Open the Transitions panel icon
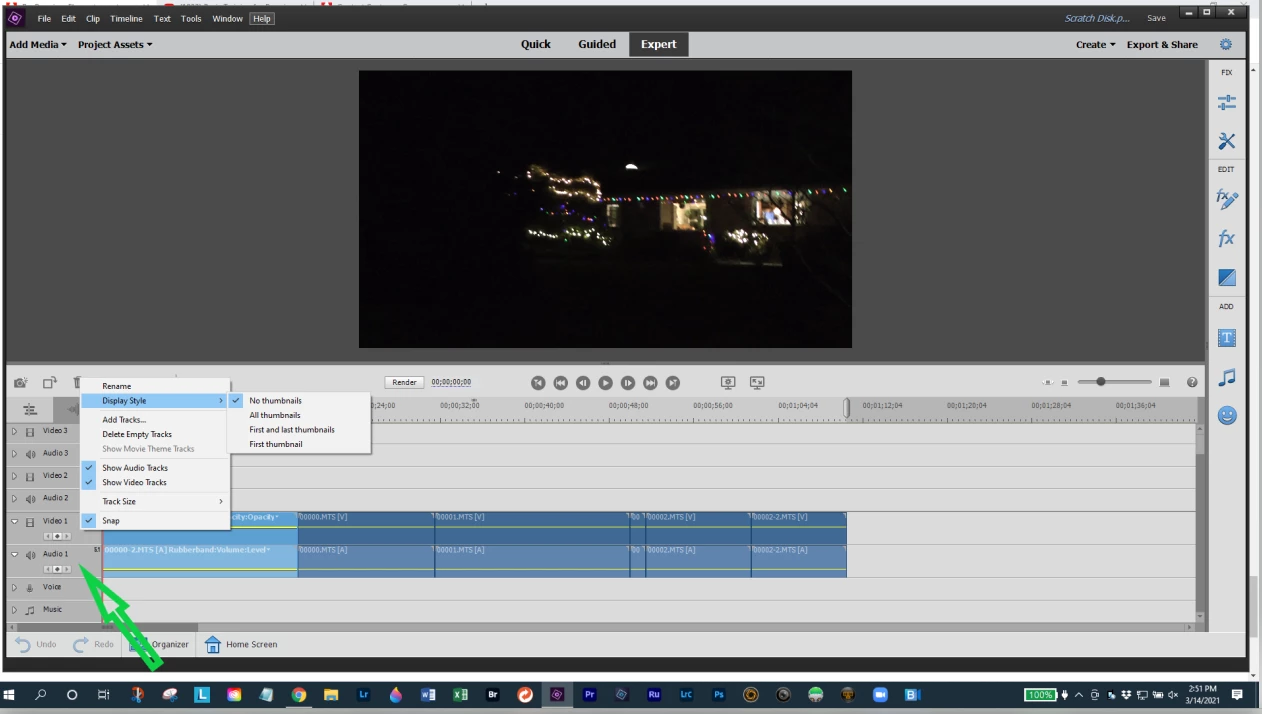Screen dimensions: 1262x714 1227,277
